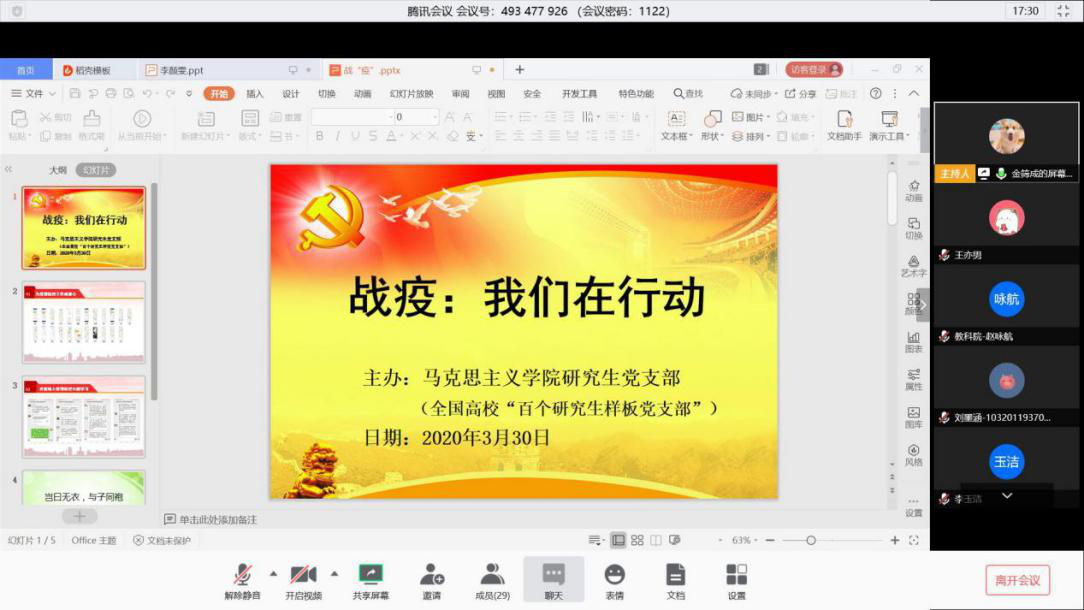
Task: Open the 聊天 chat panel
Action: [554, 580]
